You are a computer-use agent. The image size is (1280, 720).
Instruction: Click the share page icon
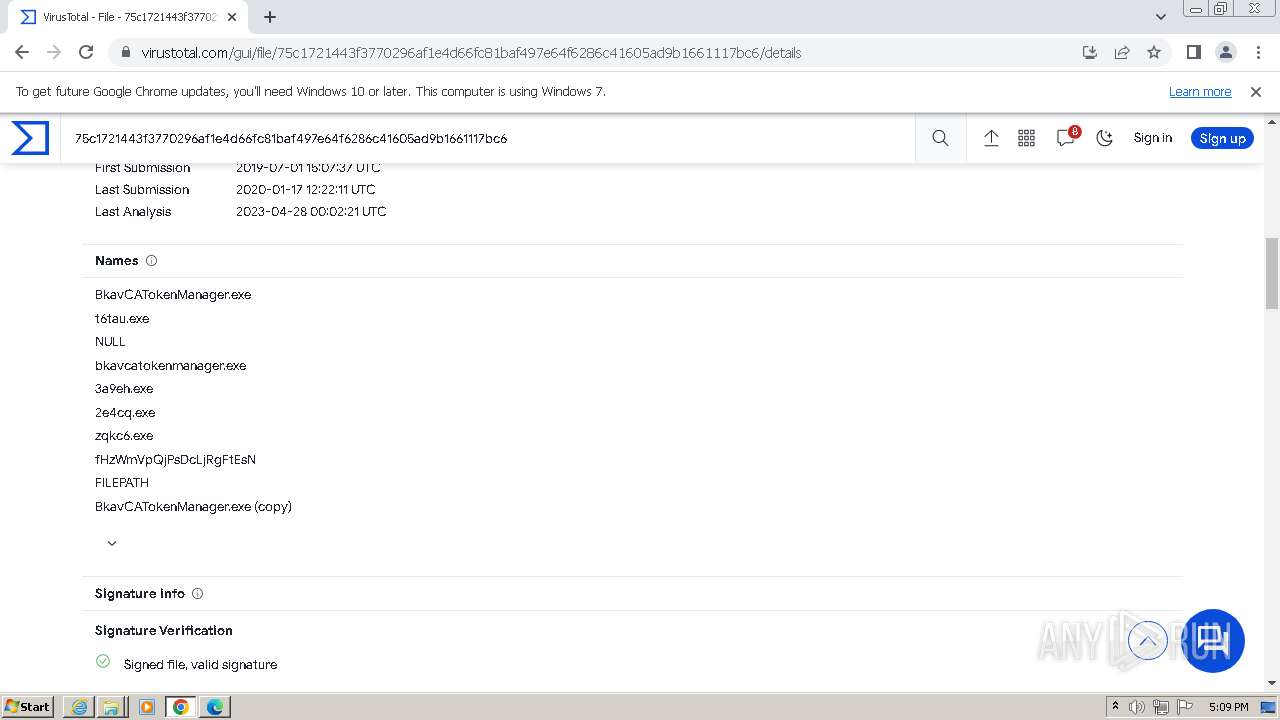tap(1122, 52)
